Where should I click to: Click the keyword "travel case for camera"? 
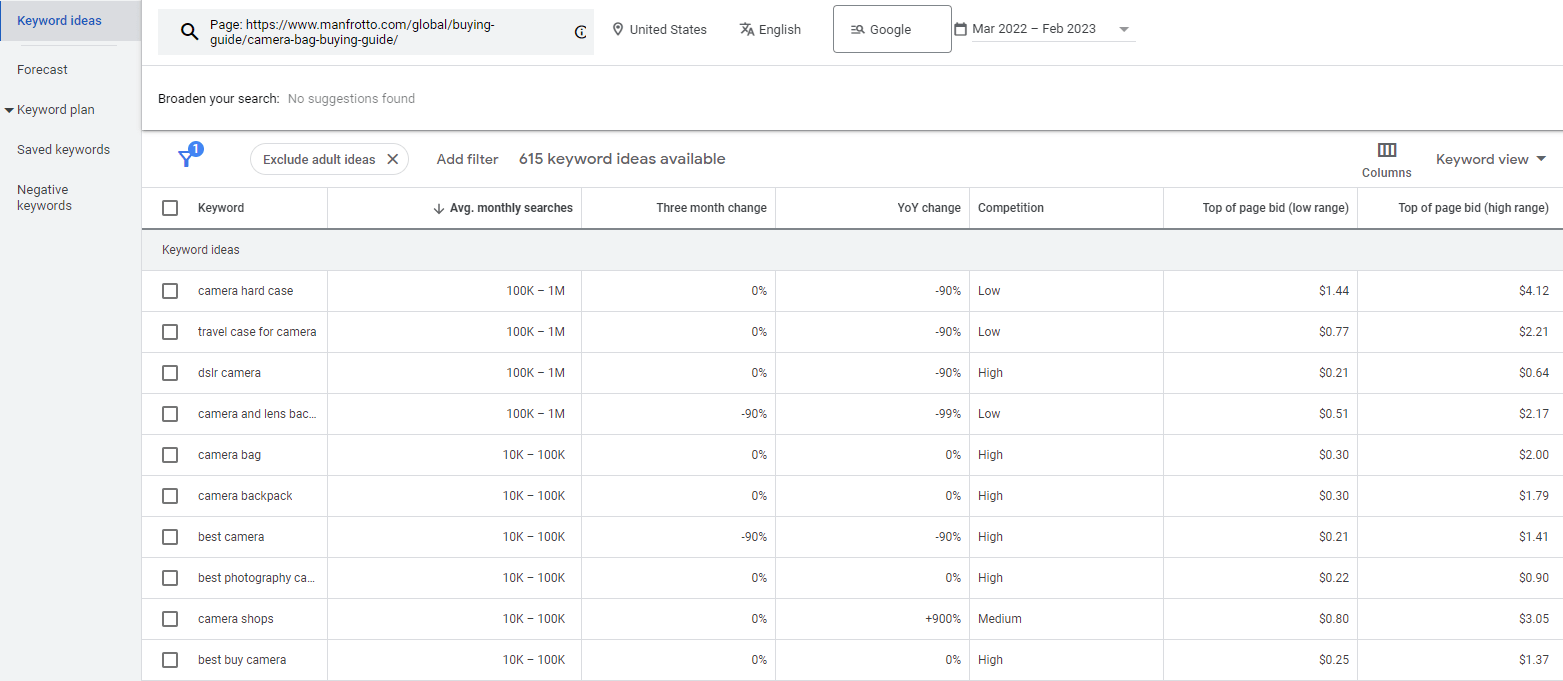tap(257, 332)
